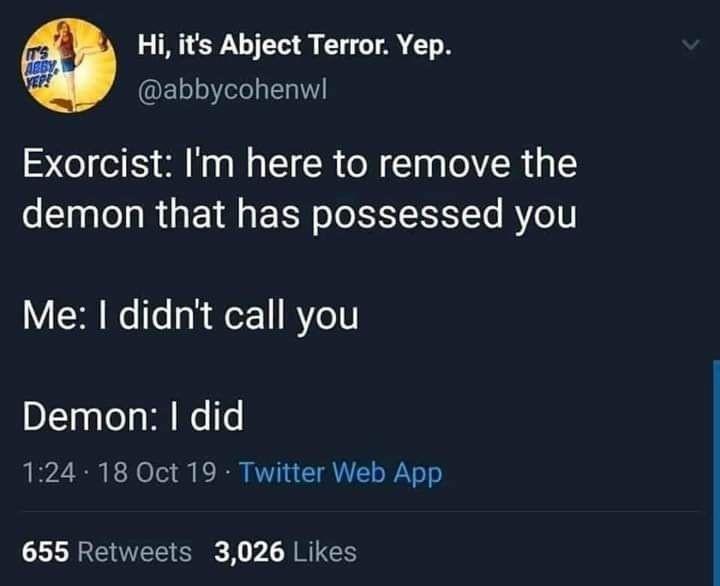Click the word 'Retweets' in the stats row

click(x=135, y=552)
